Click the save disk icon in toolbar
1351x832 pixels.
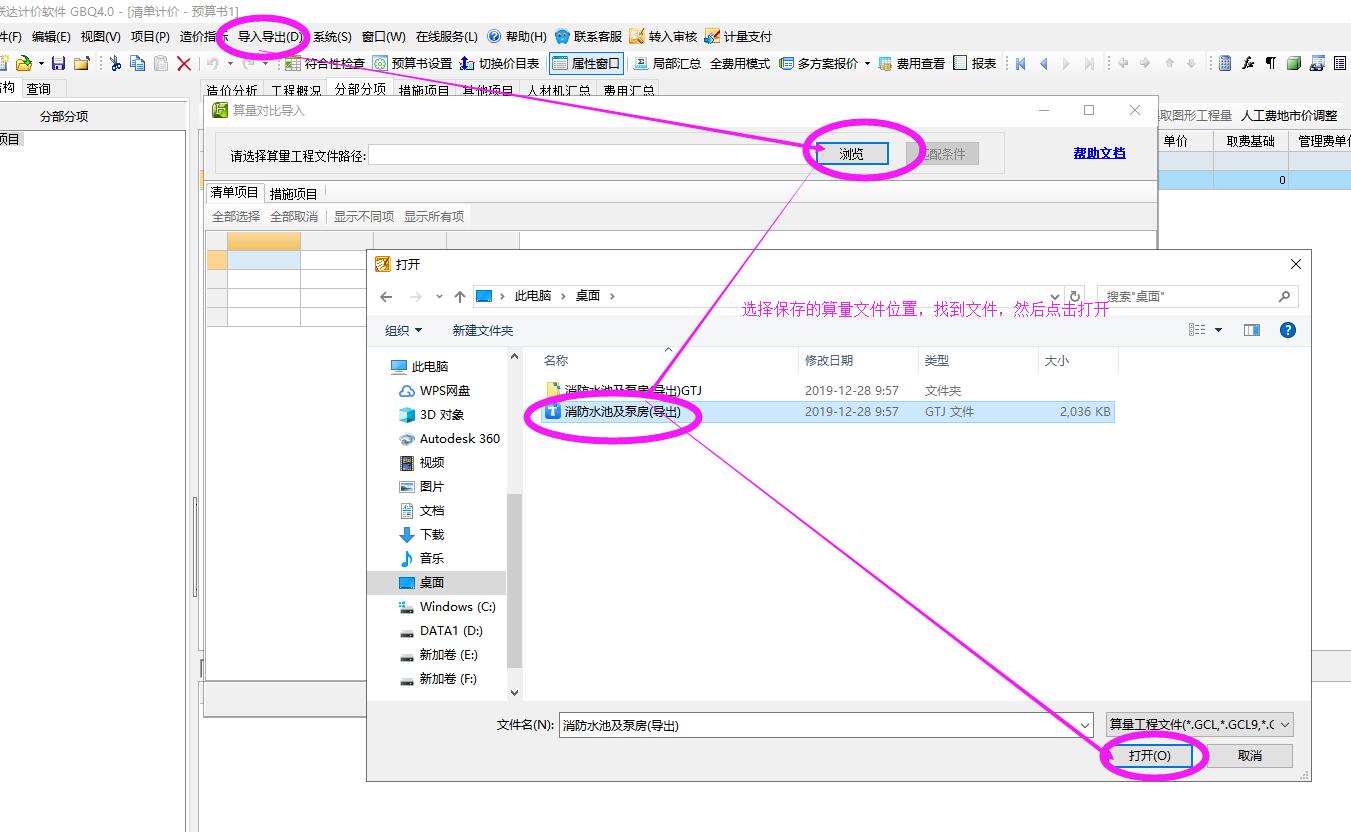tap(58, 63)
